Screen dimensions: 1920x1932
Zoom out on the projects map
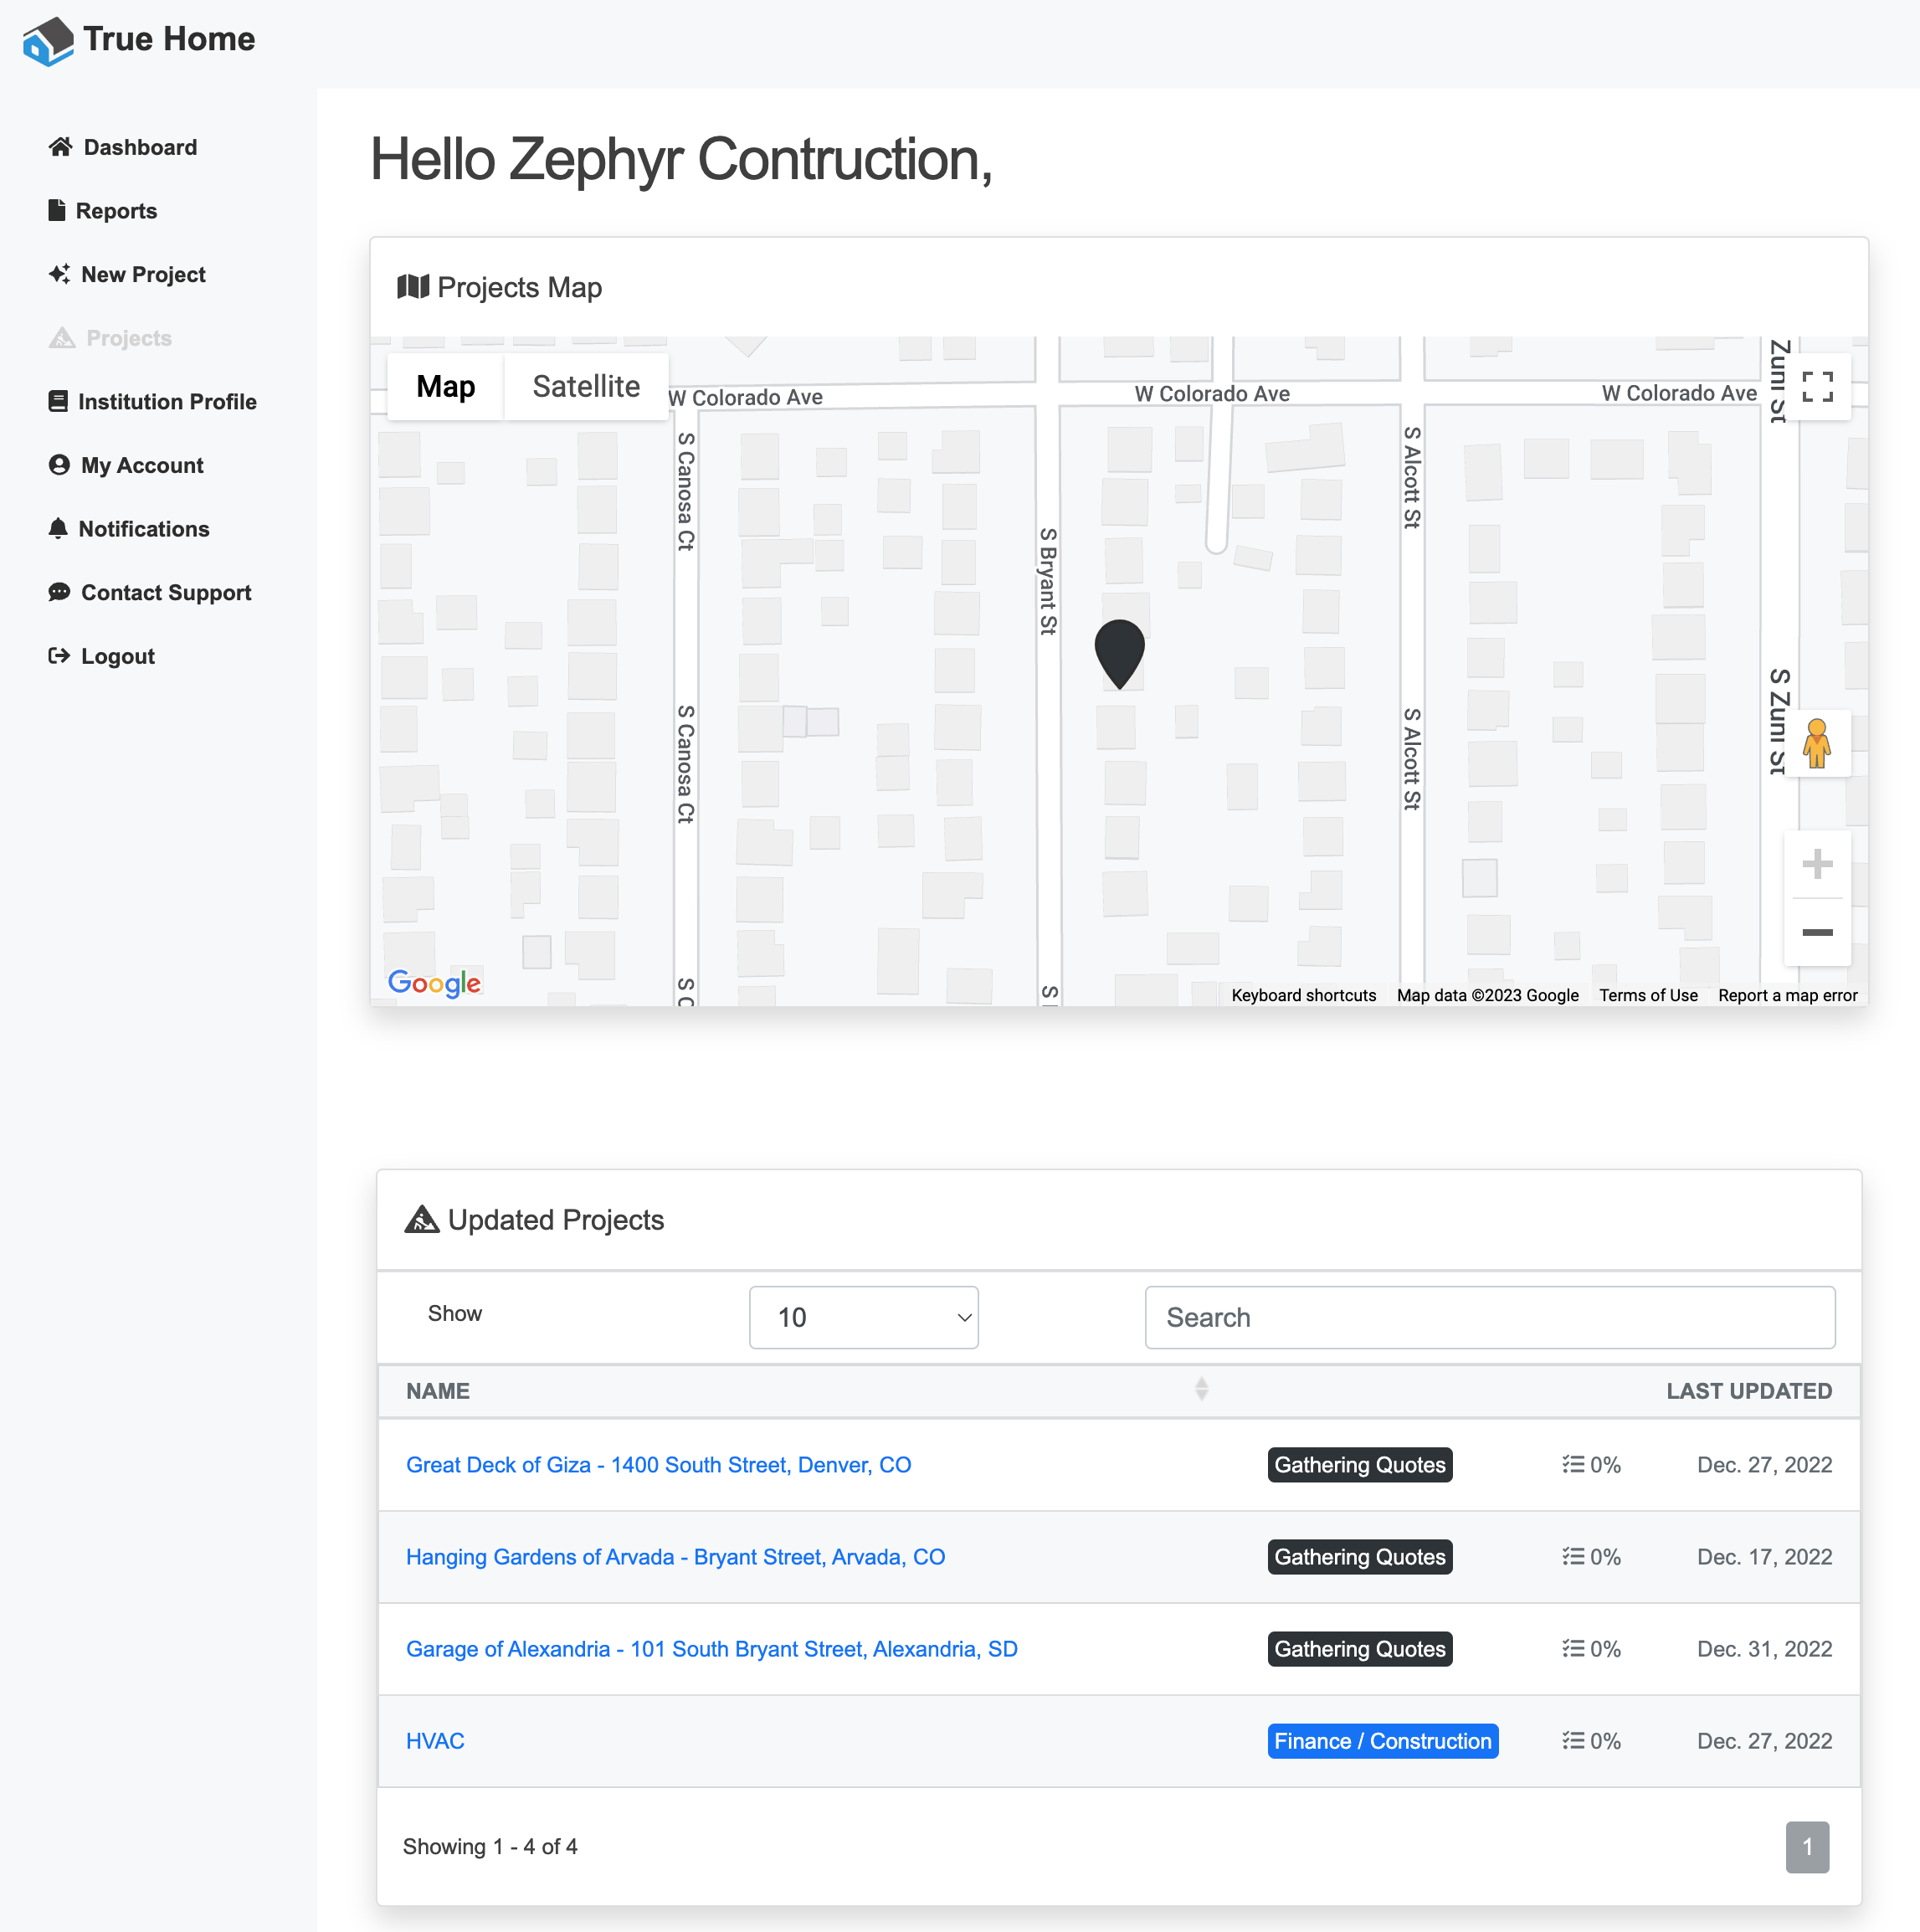(1816, 932)
